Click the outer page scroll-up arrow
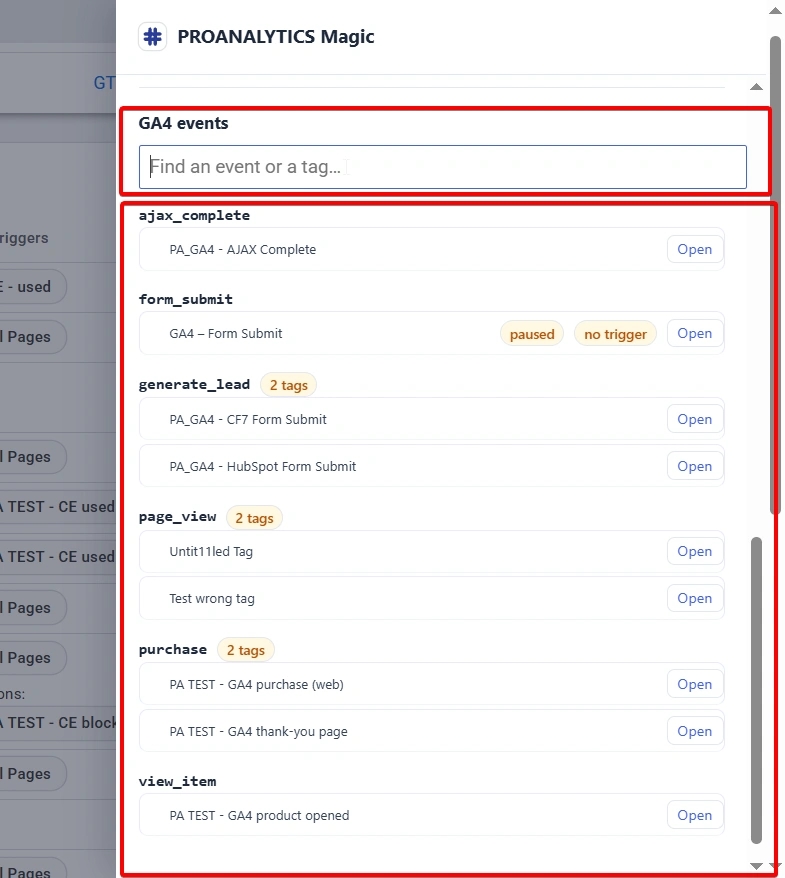Screen dimensions: 785x878 (x=775, y=11)
